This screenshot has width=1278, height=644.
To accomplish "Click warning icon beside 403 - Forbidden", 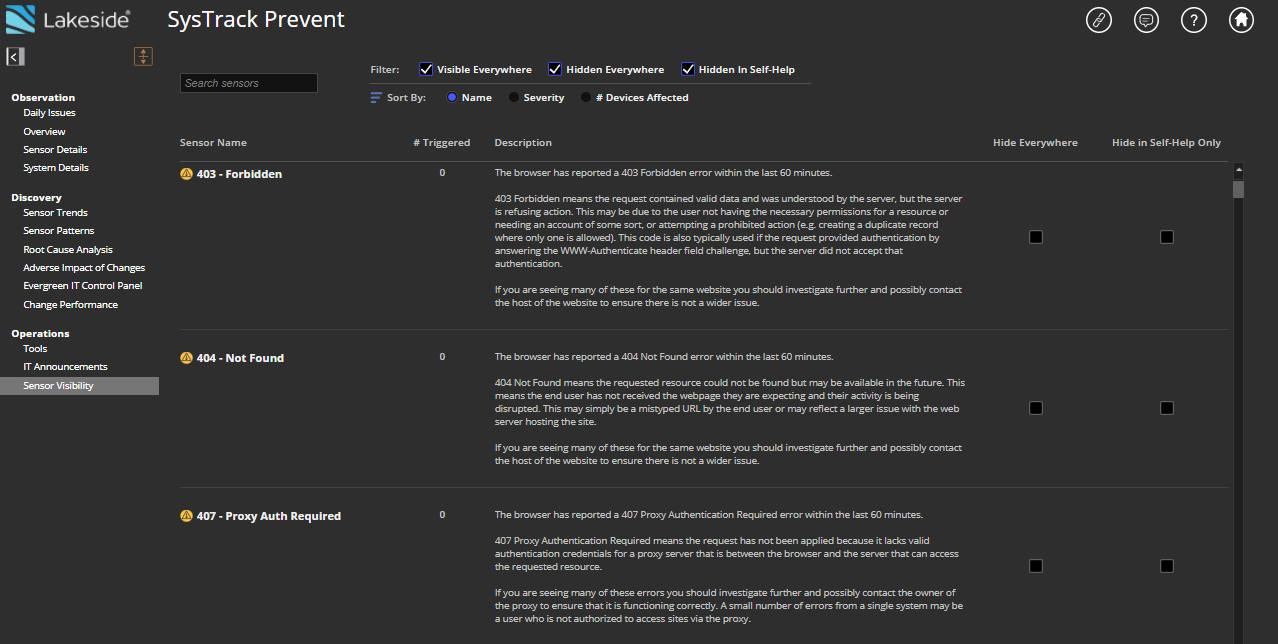I will click(x=186, y=174).
